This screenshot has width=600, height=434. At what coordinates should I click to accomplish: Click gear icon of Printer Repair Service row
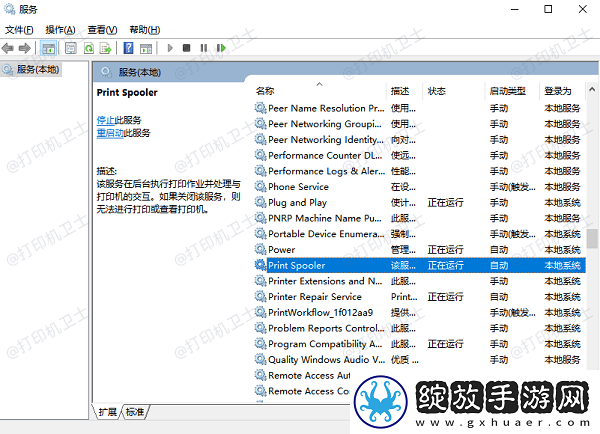pyautogui.click(x=261, y=297)
